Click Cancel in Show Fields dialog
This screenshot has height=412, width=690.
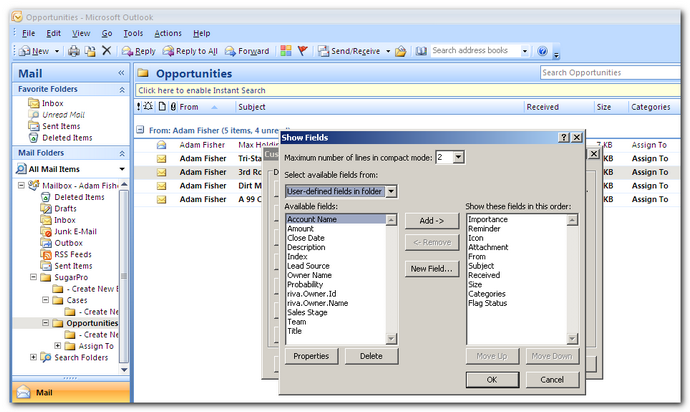552,379
